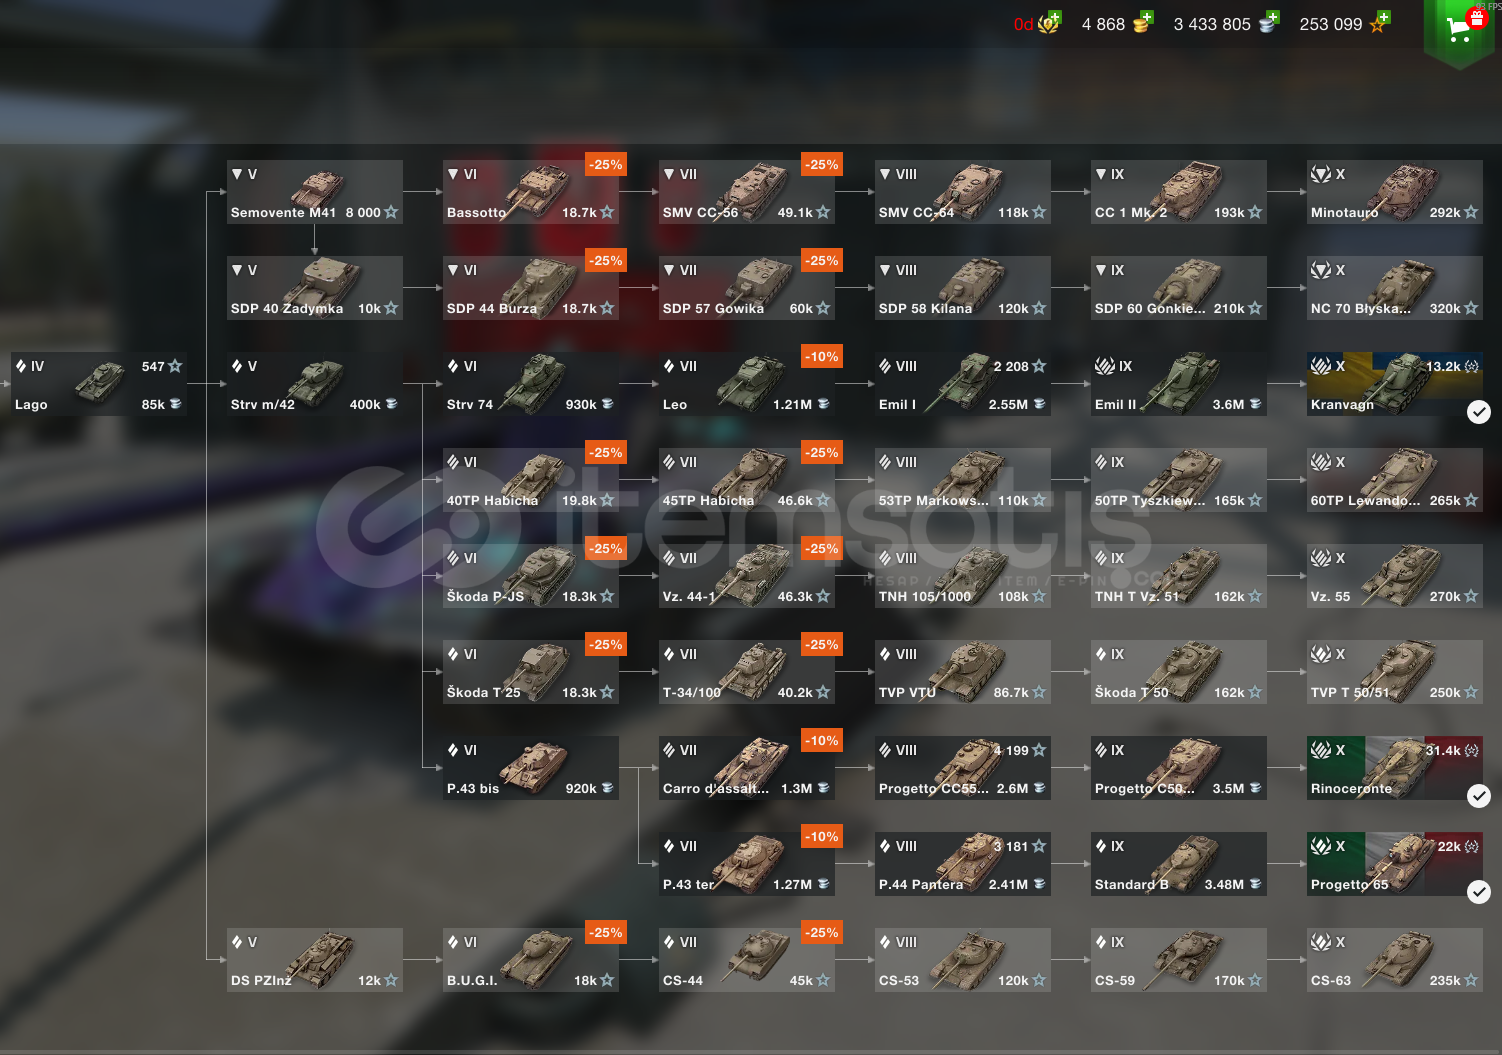Select the Strv m/42 tree node
This screenshot has width=1502, height=1055.
[315, 384]
